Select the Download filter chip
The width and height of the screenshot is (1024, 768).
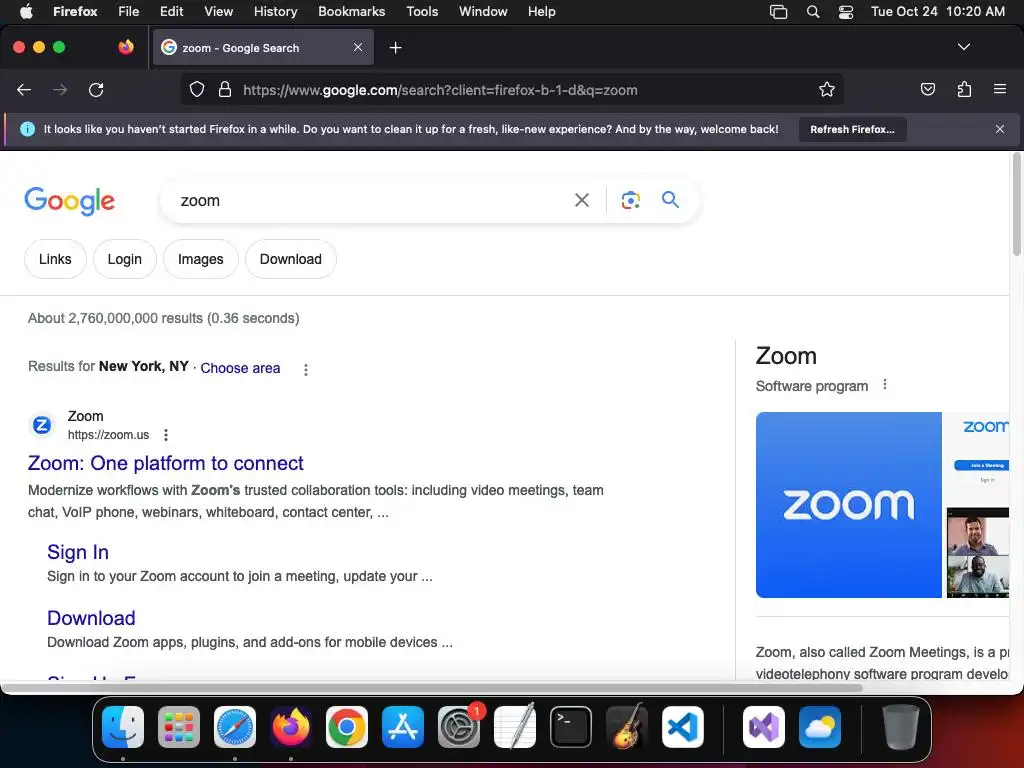tap(291, 259)
